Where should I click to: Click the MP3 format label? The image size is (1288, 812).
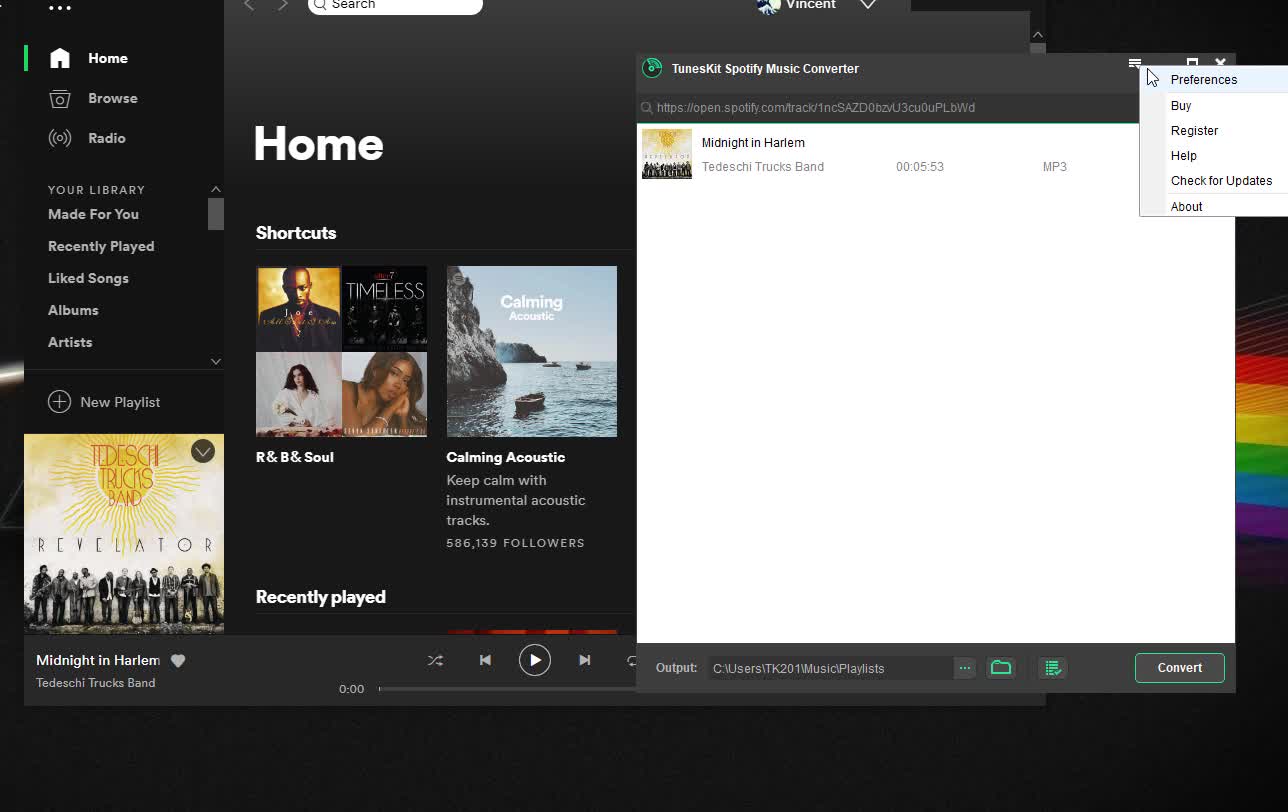coord(1055,167)
